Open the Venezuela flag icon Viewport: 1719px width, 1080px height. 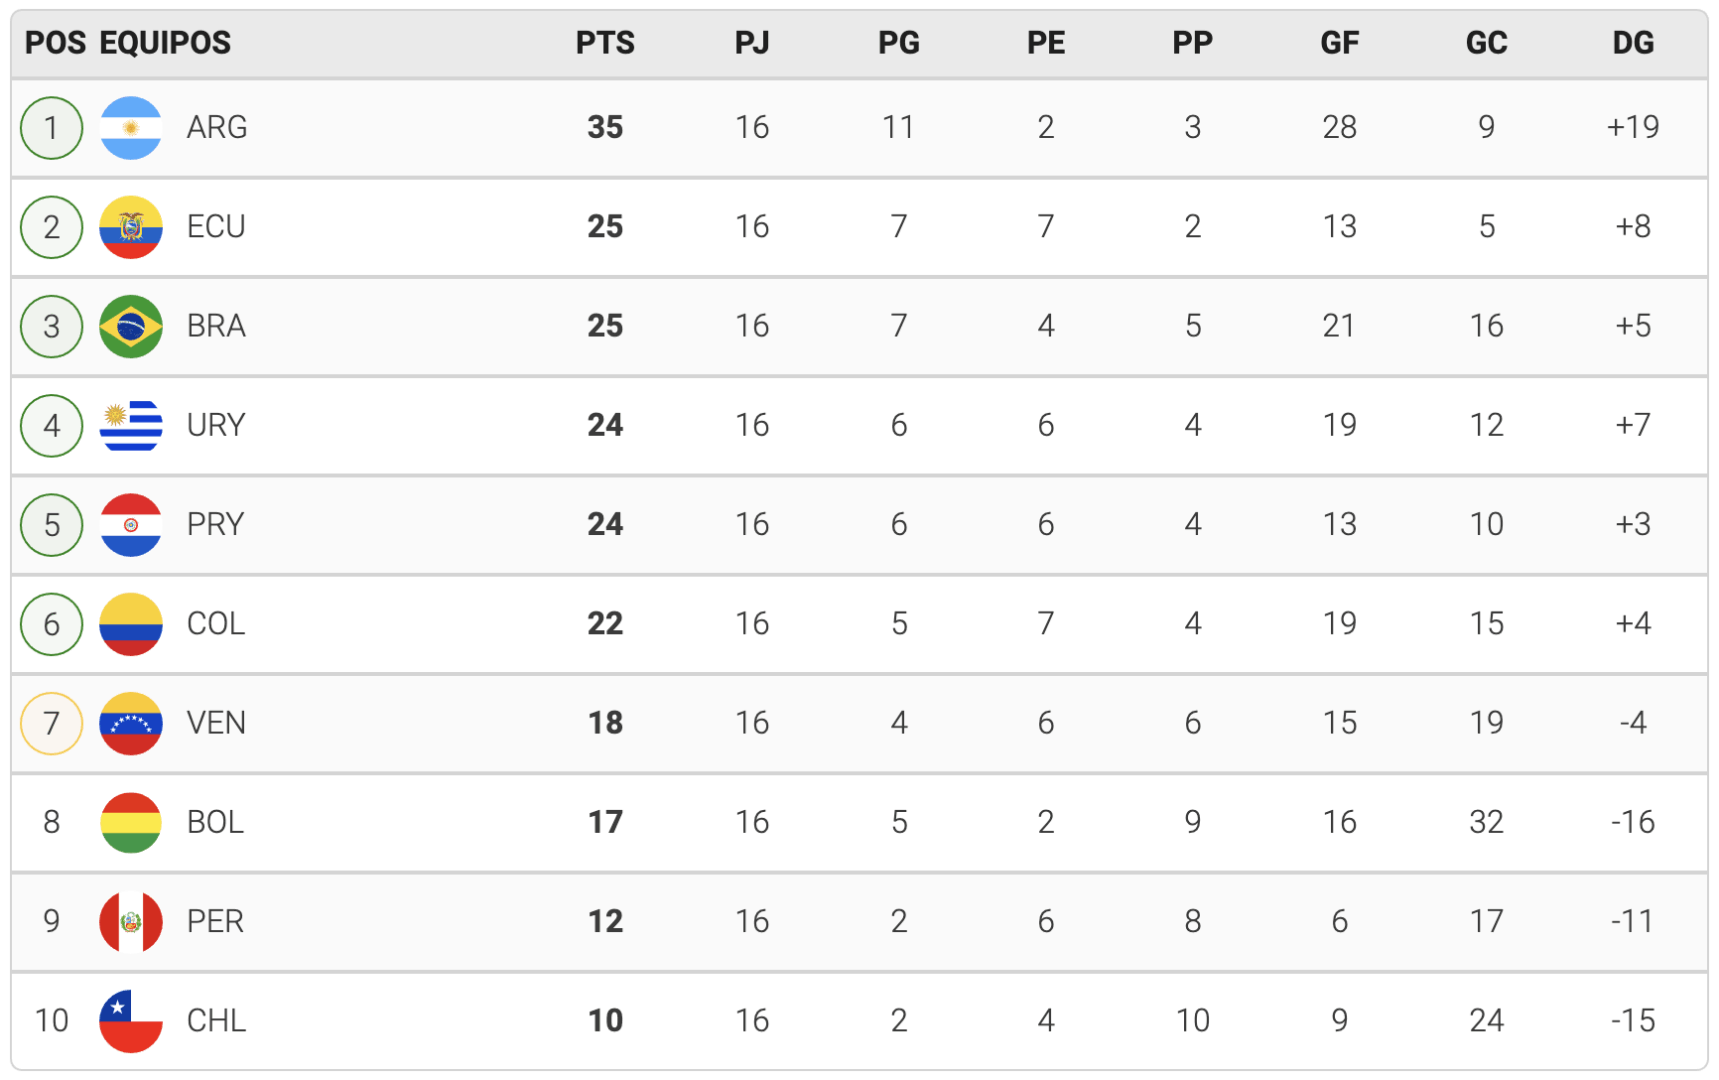tap(131, 723)
